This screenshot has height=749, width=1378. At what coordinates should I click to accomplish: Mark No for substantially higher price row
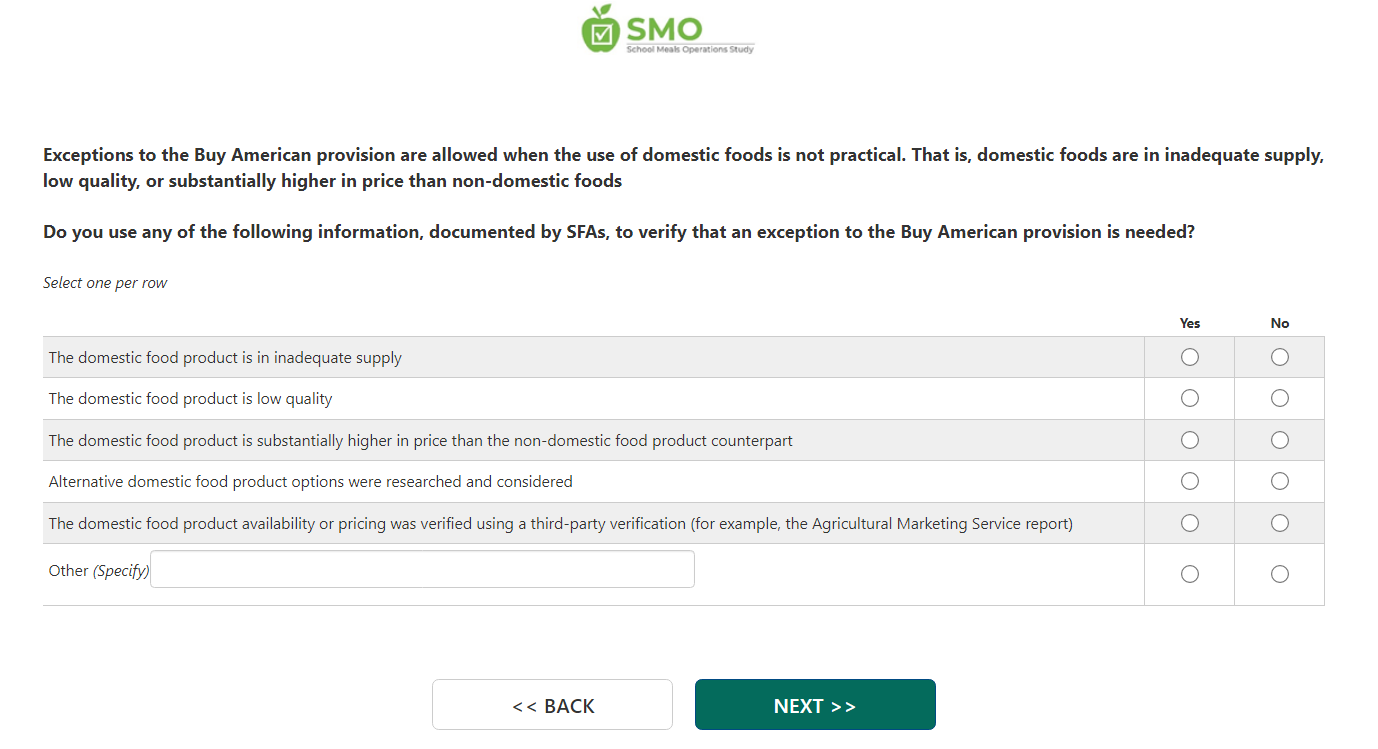[1279, 440]
